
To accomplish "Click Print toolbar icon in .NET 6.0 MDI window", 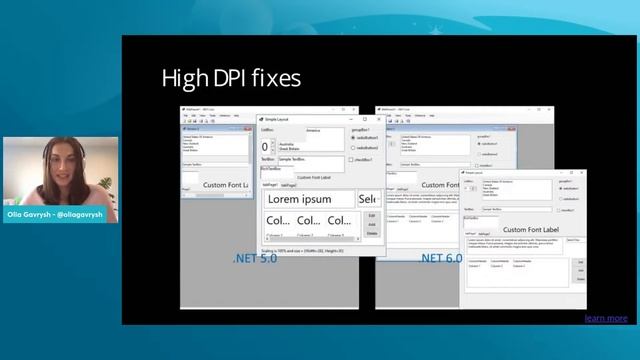I will click(397, 121).
